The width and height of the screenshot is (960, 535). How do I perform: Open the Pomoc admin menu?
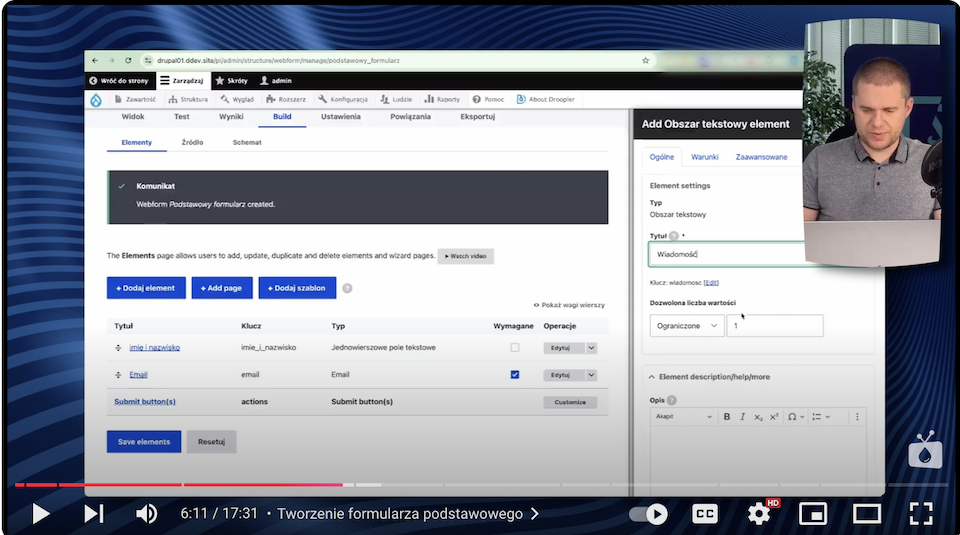489,99
